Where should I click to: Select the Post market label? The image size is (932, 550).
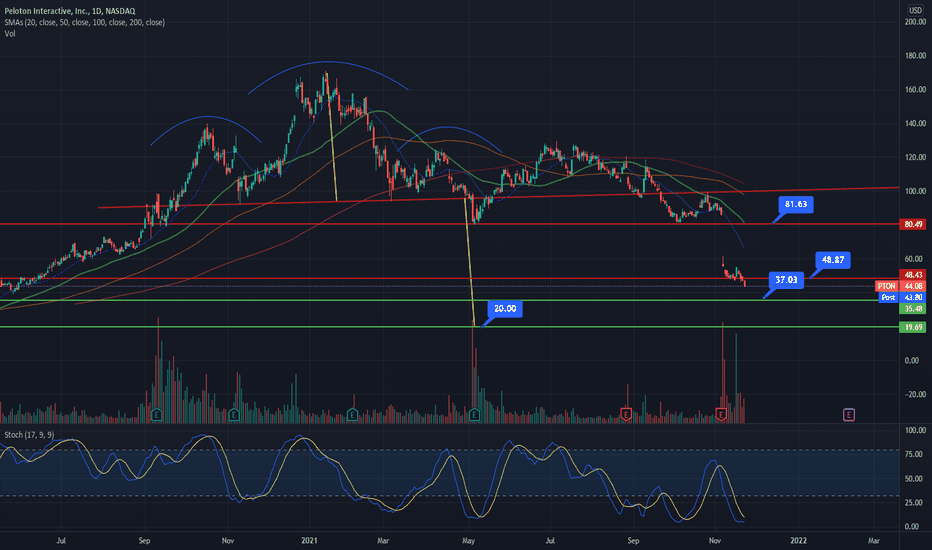point(888,297)
